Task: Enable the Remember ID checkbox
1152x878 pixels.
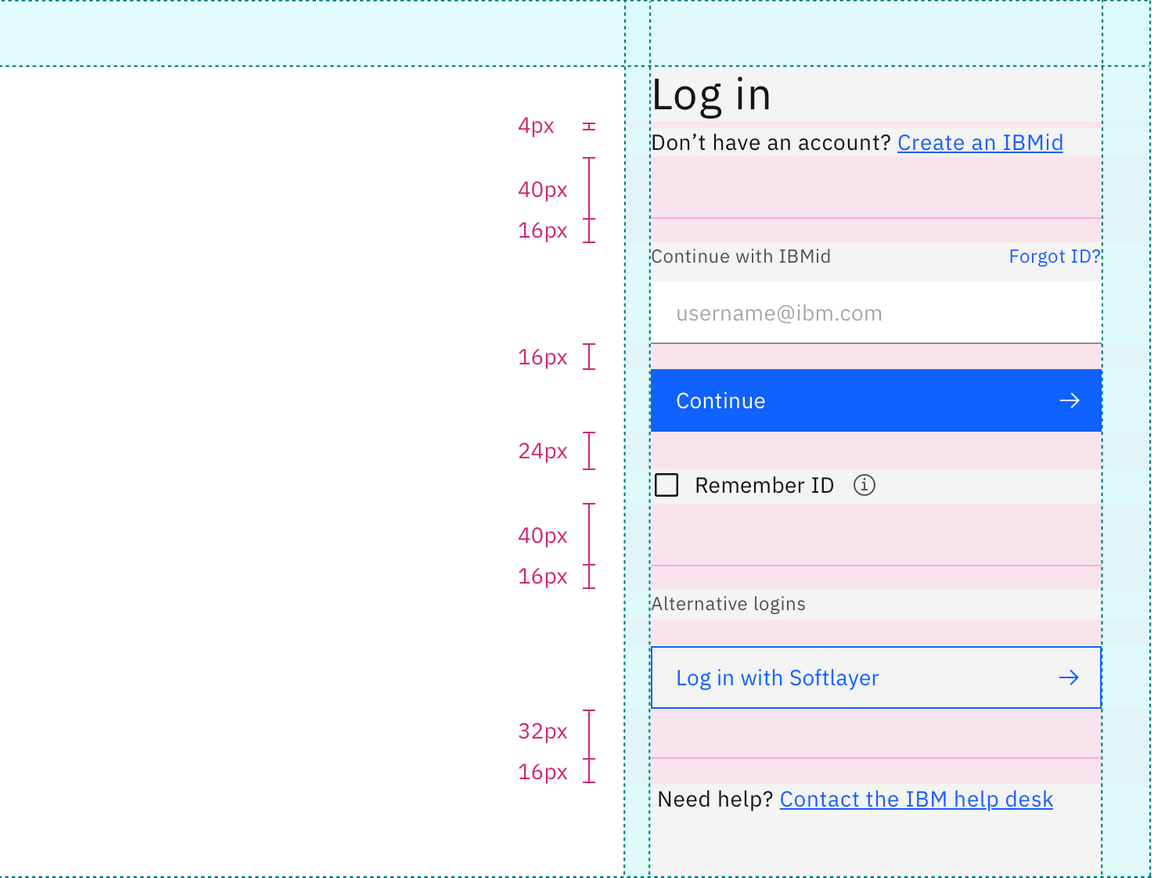Action: point(666,485)
